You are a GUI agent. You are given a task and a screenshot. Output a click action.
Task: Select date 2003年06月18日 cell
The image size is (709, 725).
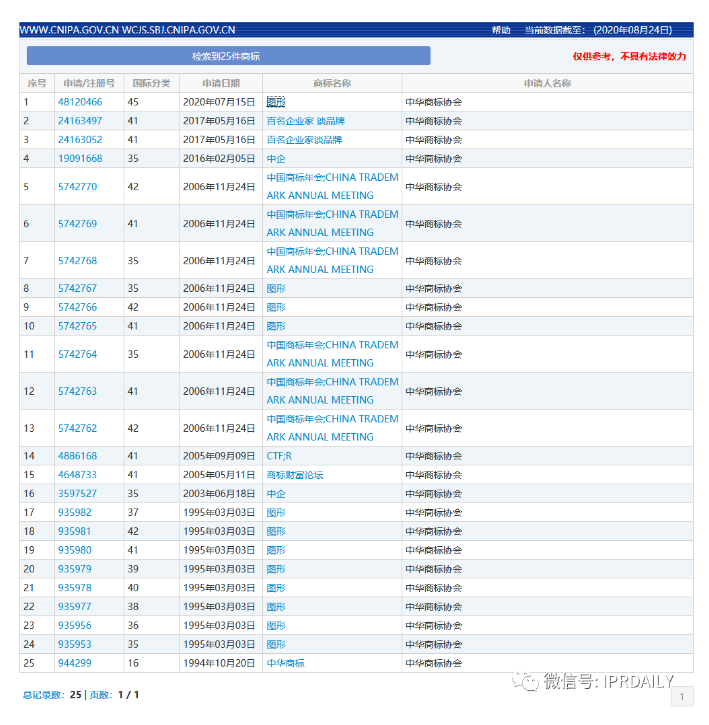(x=219, y=494)
